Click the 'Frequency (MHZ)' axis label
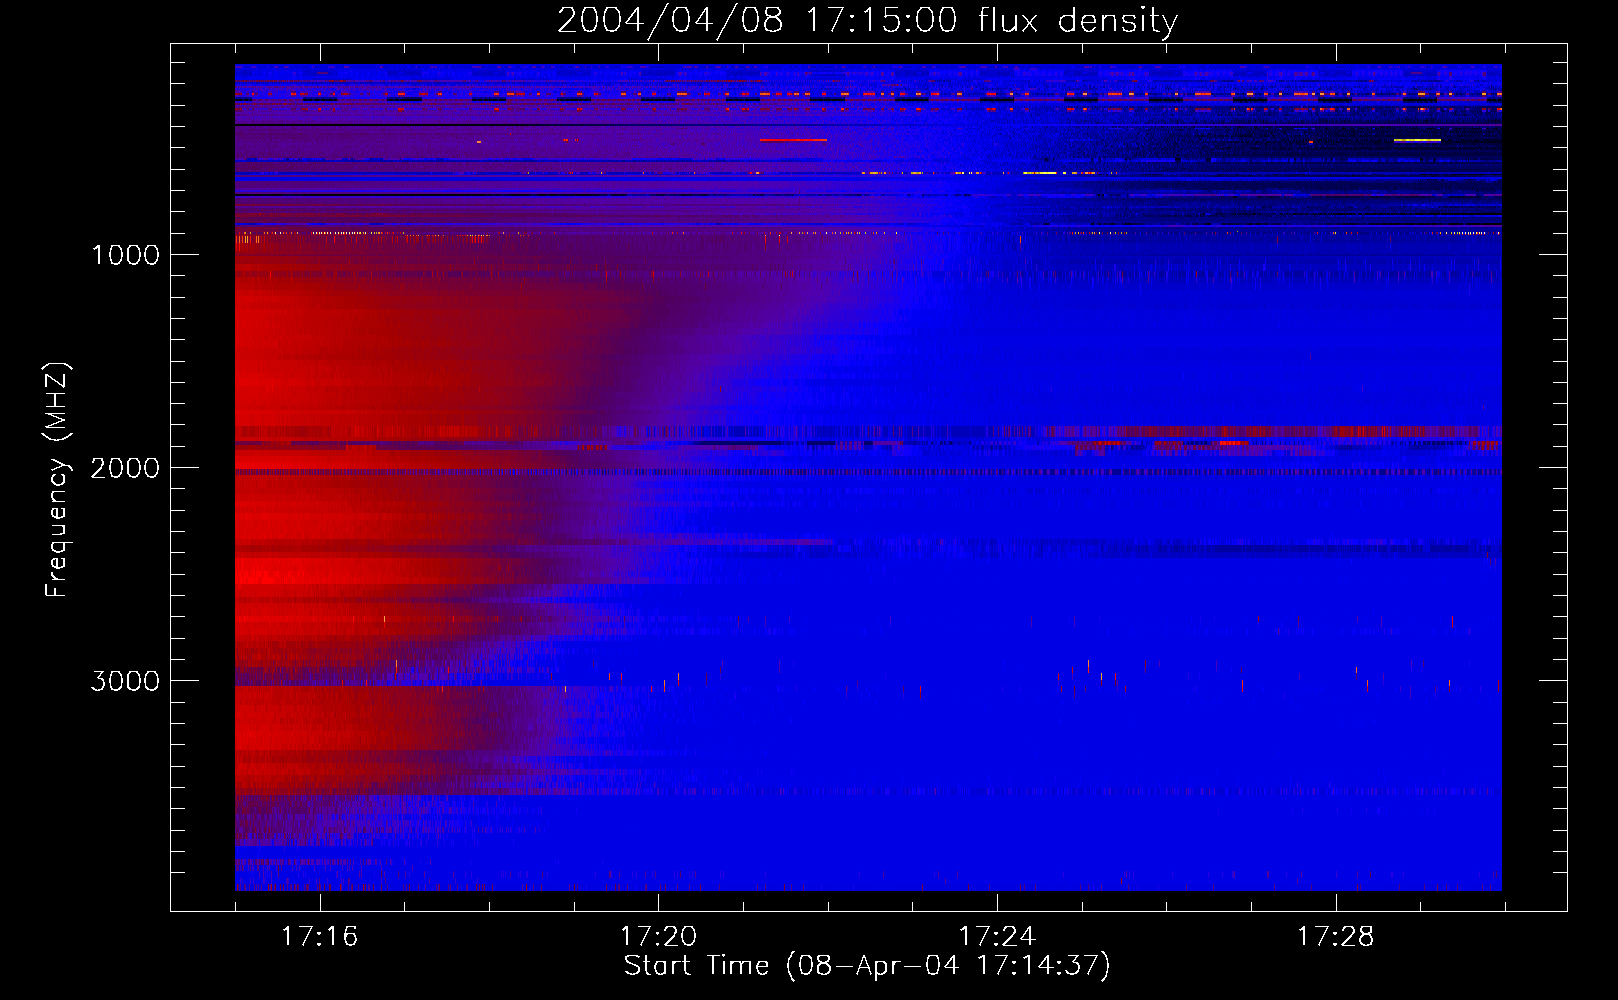1618x1000 pixels. click(x=56, y=480)
